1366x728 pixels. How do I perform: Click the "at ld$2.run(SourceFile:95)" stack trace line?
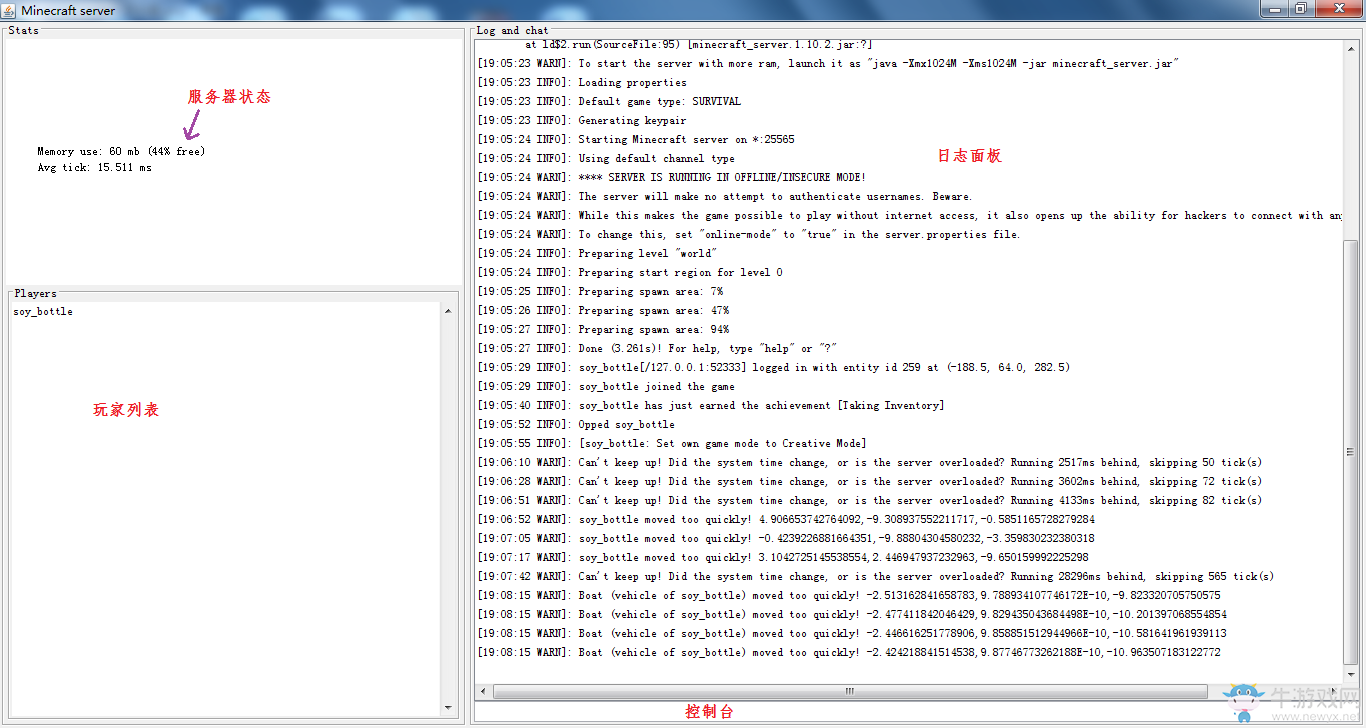pos(700,45)
